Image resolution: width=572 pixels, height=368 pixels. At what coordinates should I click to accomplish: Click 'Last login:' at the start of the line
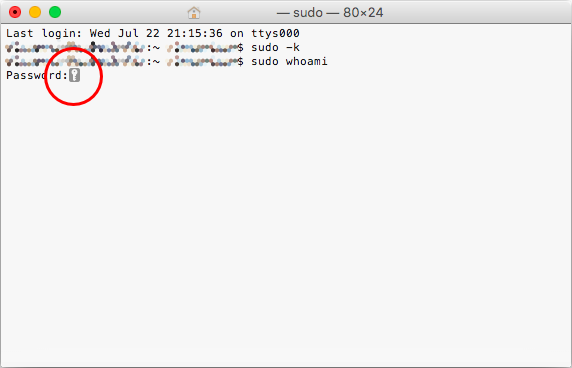(44, 33)
